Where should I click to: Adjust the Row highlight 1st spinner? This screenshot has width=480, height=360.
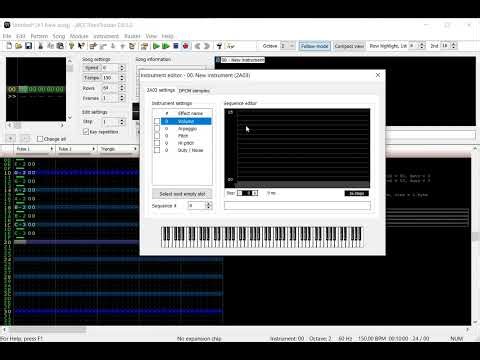[x=422, y=46]
